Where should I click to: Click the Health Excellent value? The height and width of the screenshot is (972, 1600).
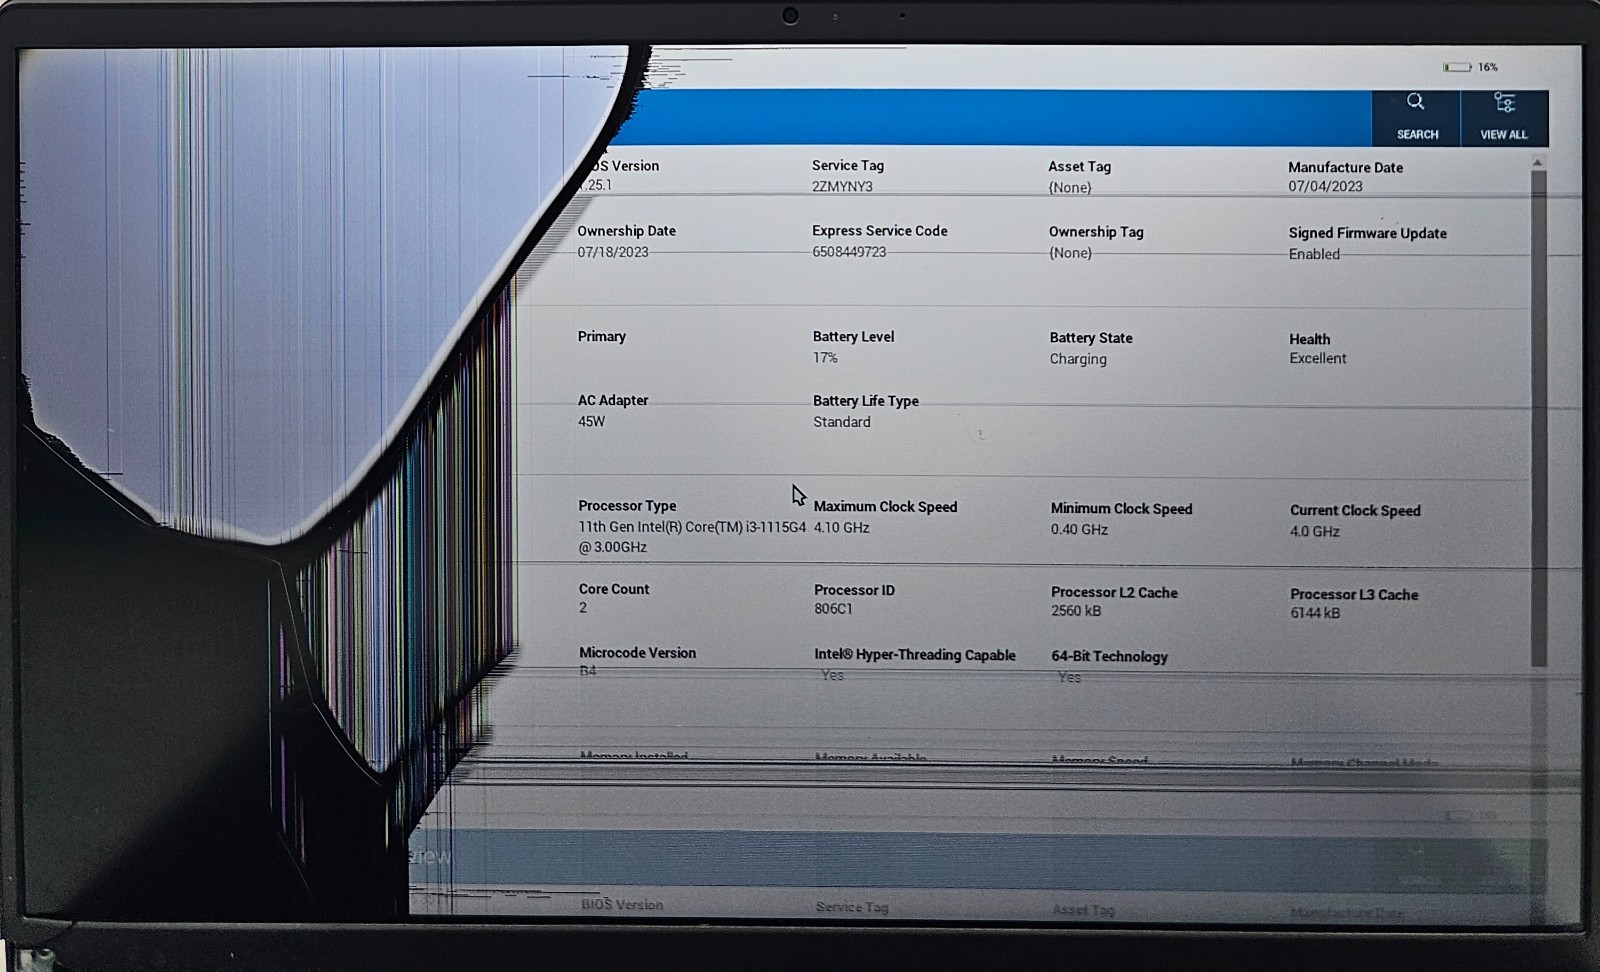coord(1318,358)
